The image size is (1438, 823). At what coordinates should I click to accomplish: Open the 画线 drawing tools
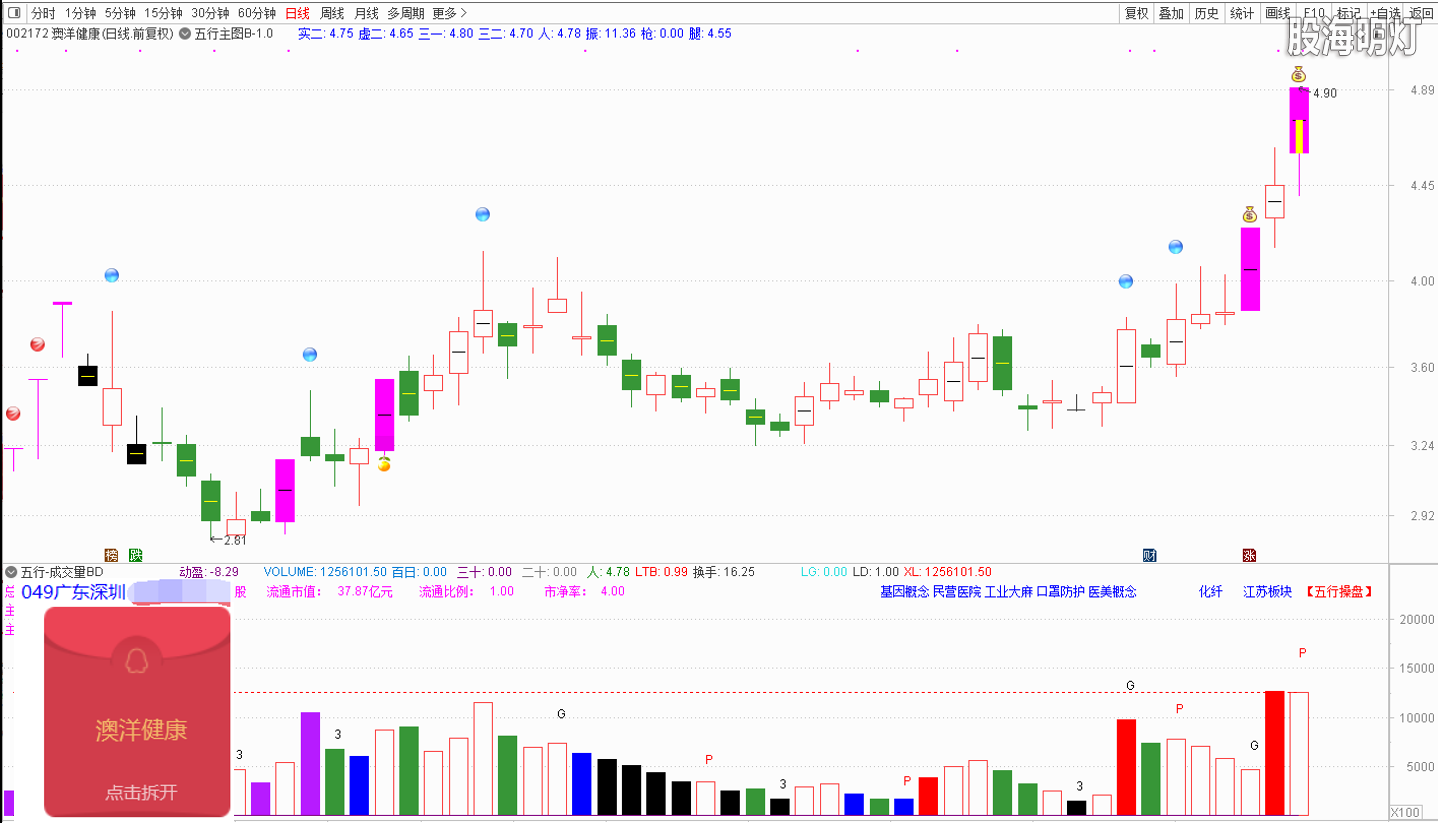(1277, 13)
